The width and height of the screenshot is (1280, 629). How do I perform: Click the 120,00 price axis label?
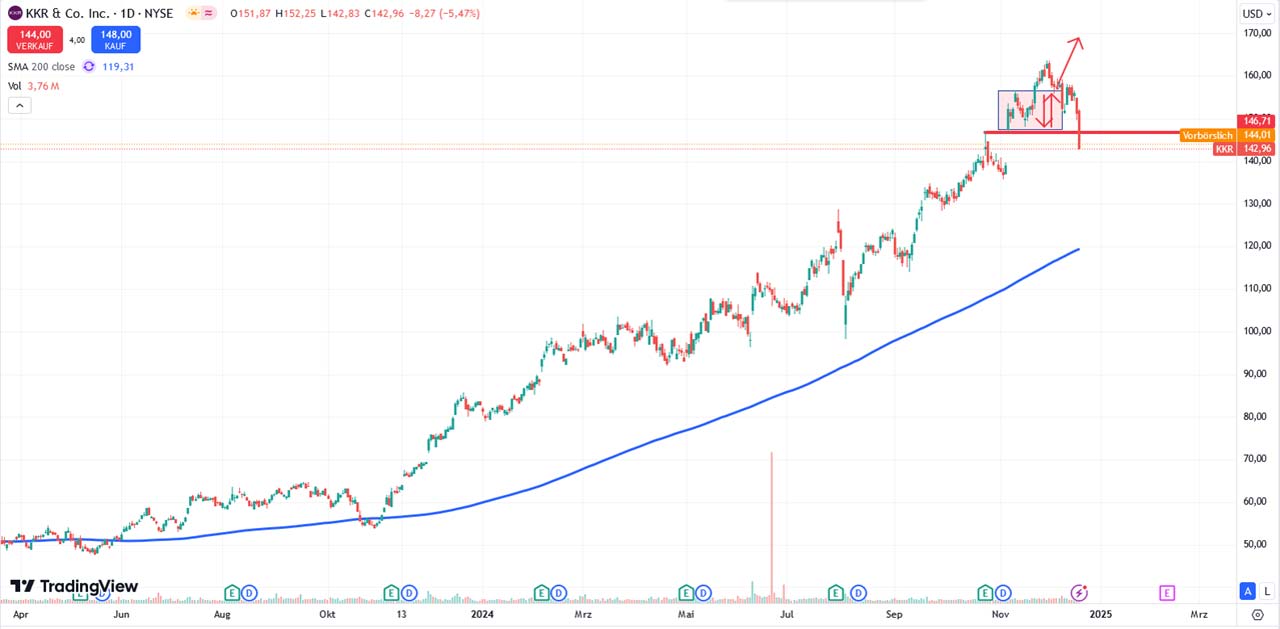1256,246
